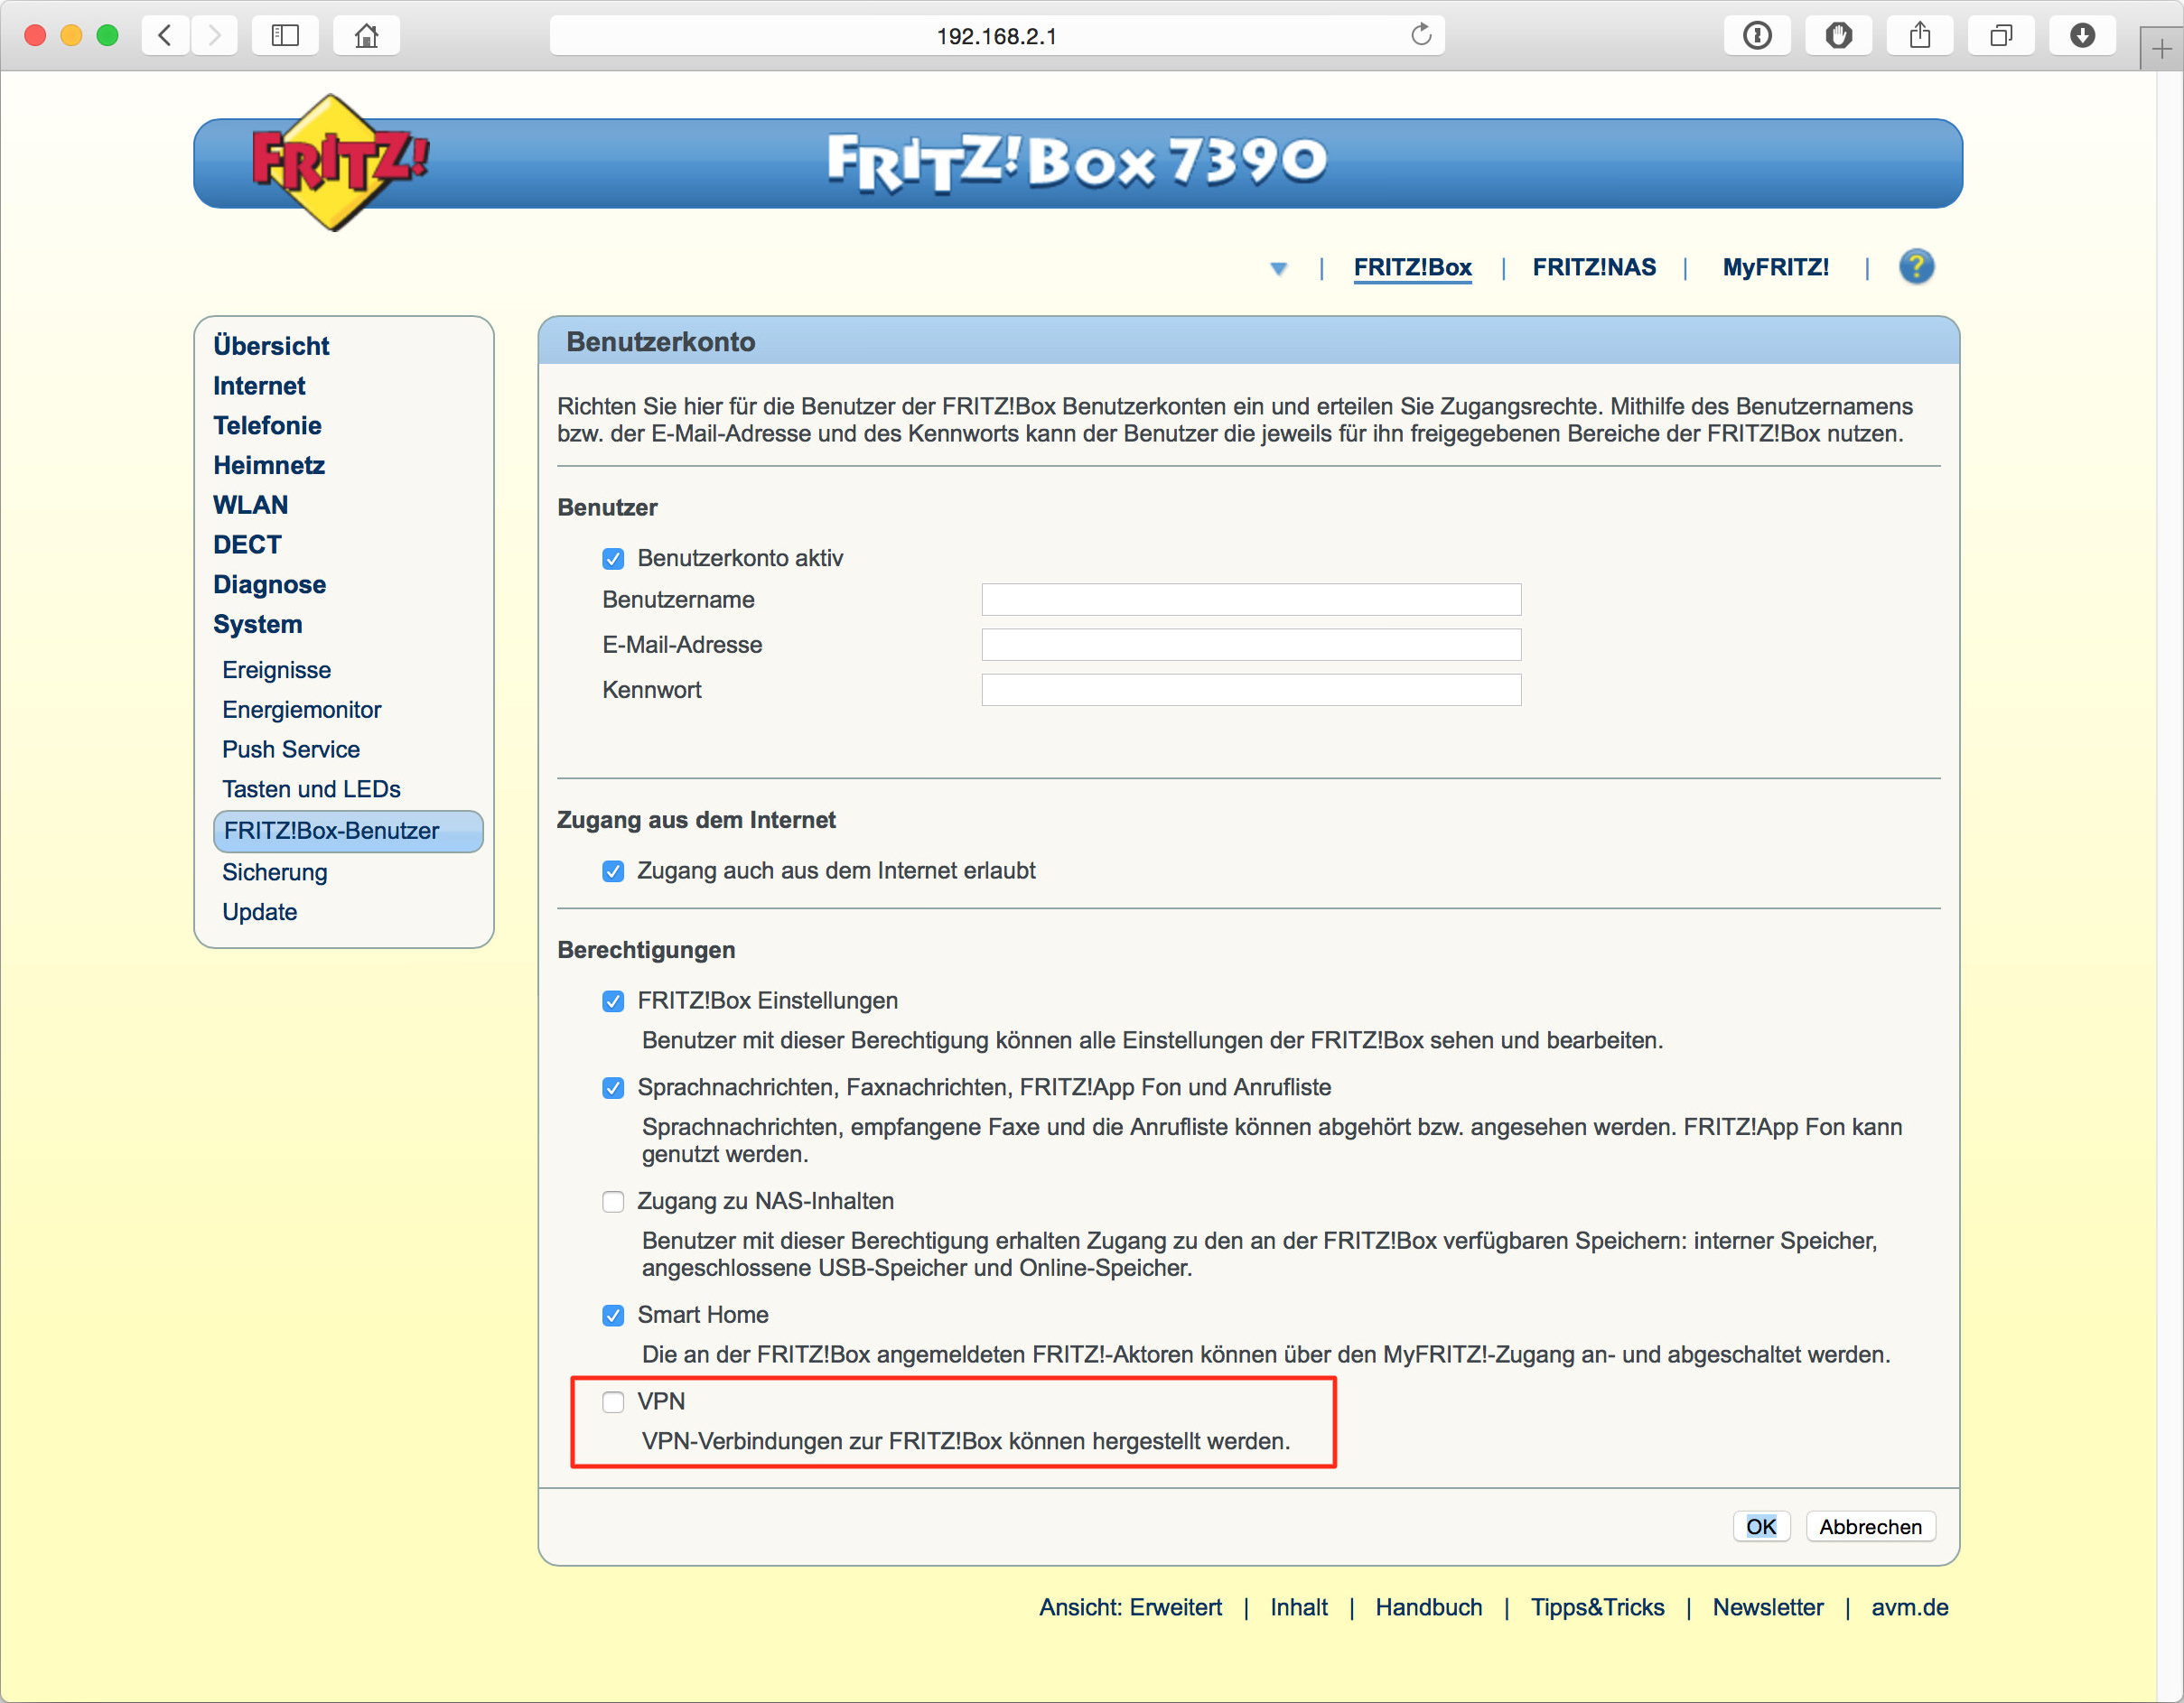Toggle the Safari sidebar icon
The image size is (2184, 1703).
[285, 36]
